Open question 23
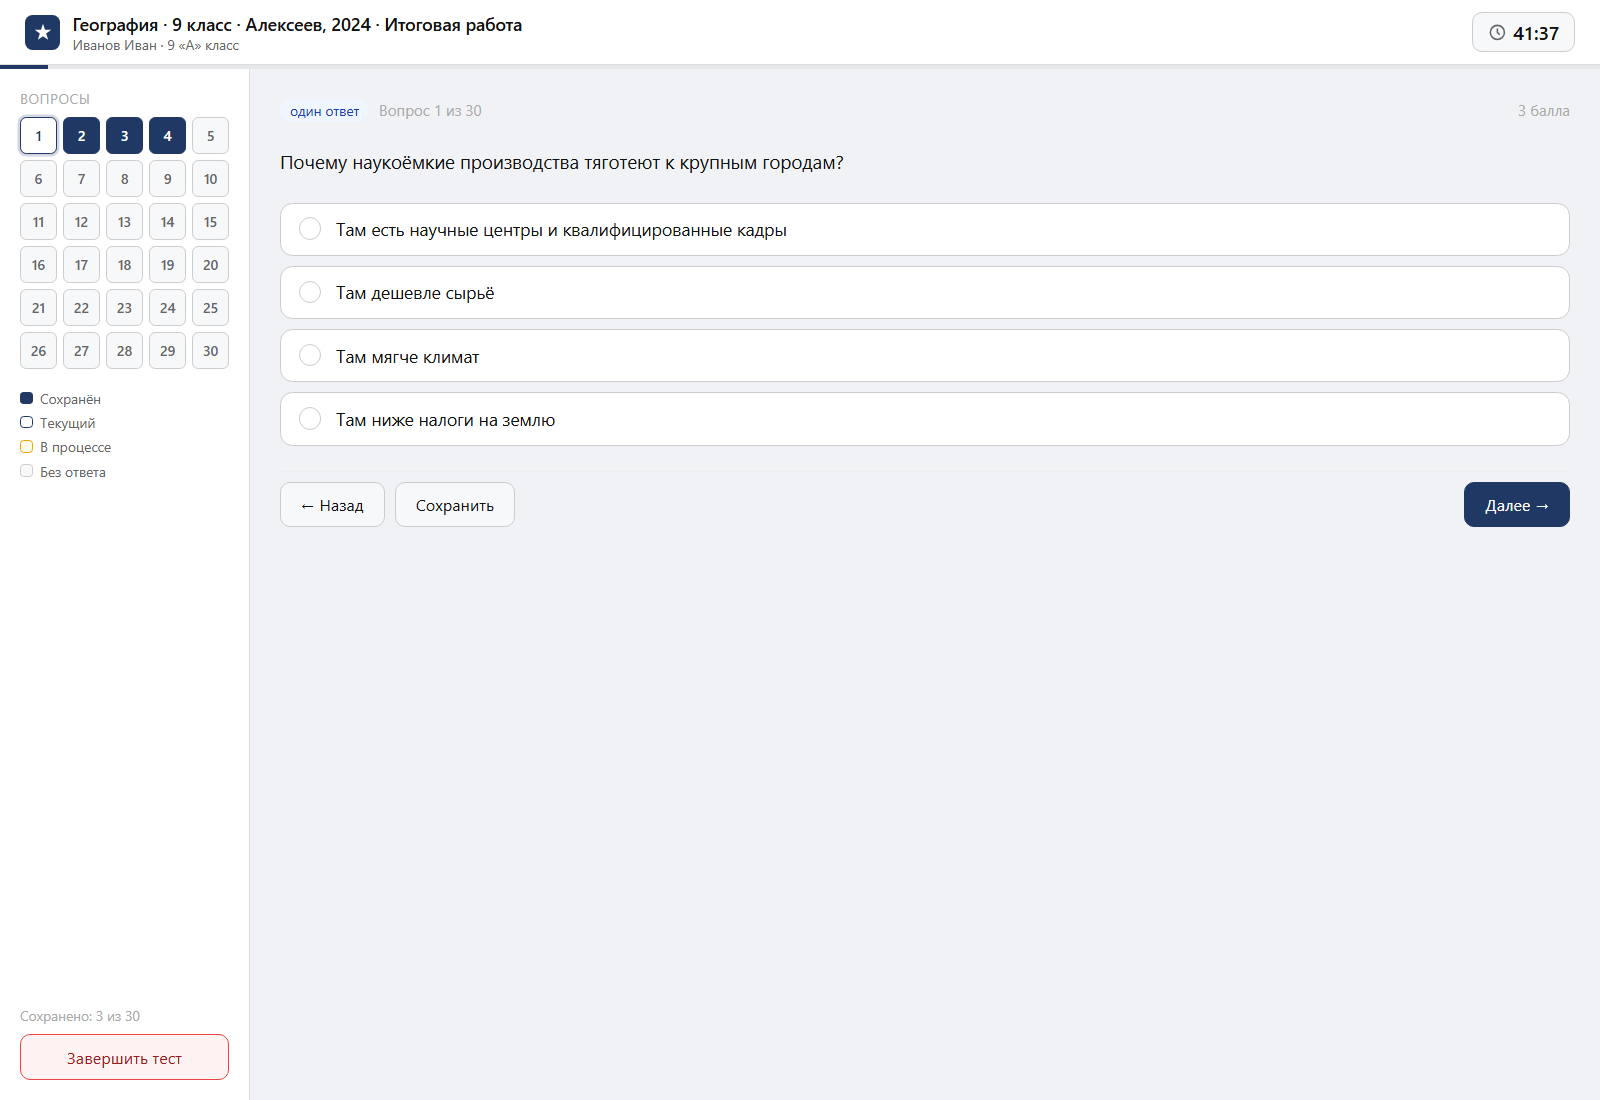 click(x=124, y=308)
